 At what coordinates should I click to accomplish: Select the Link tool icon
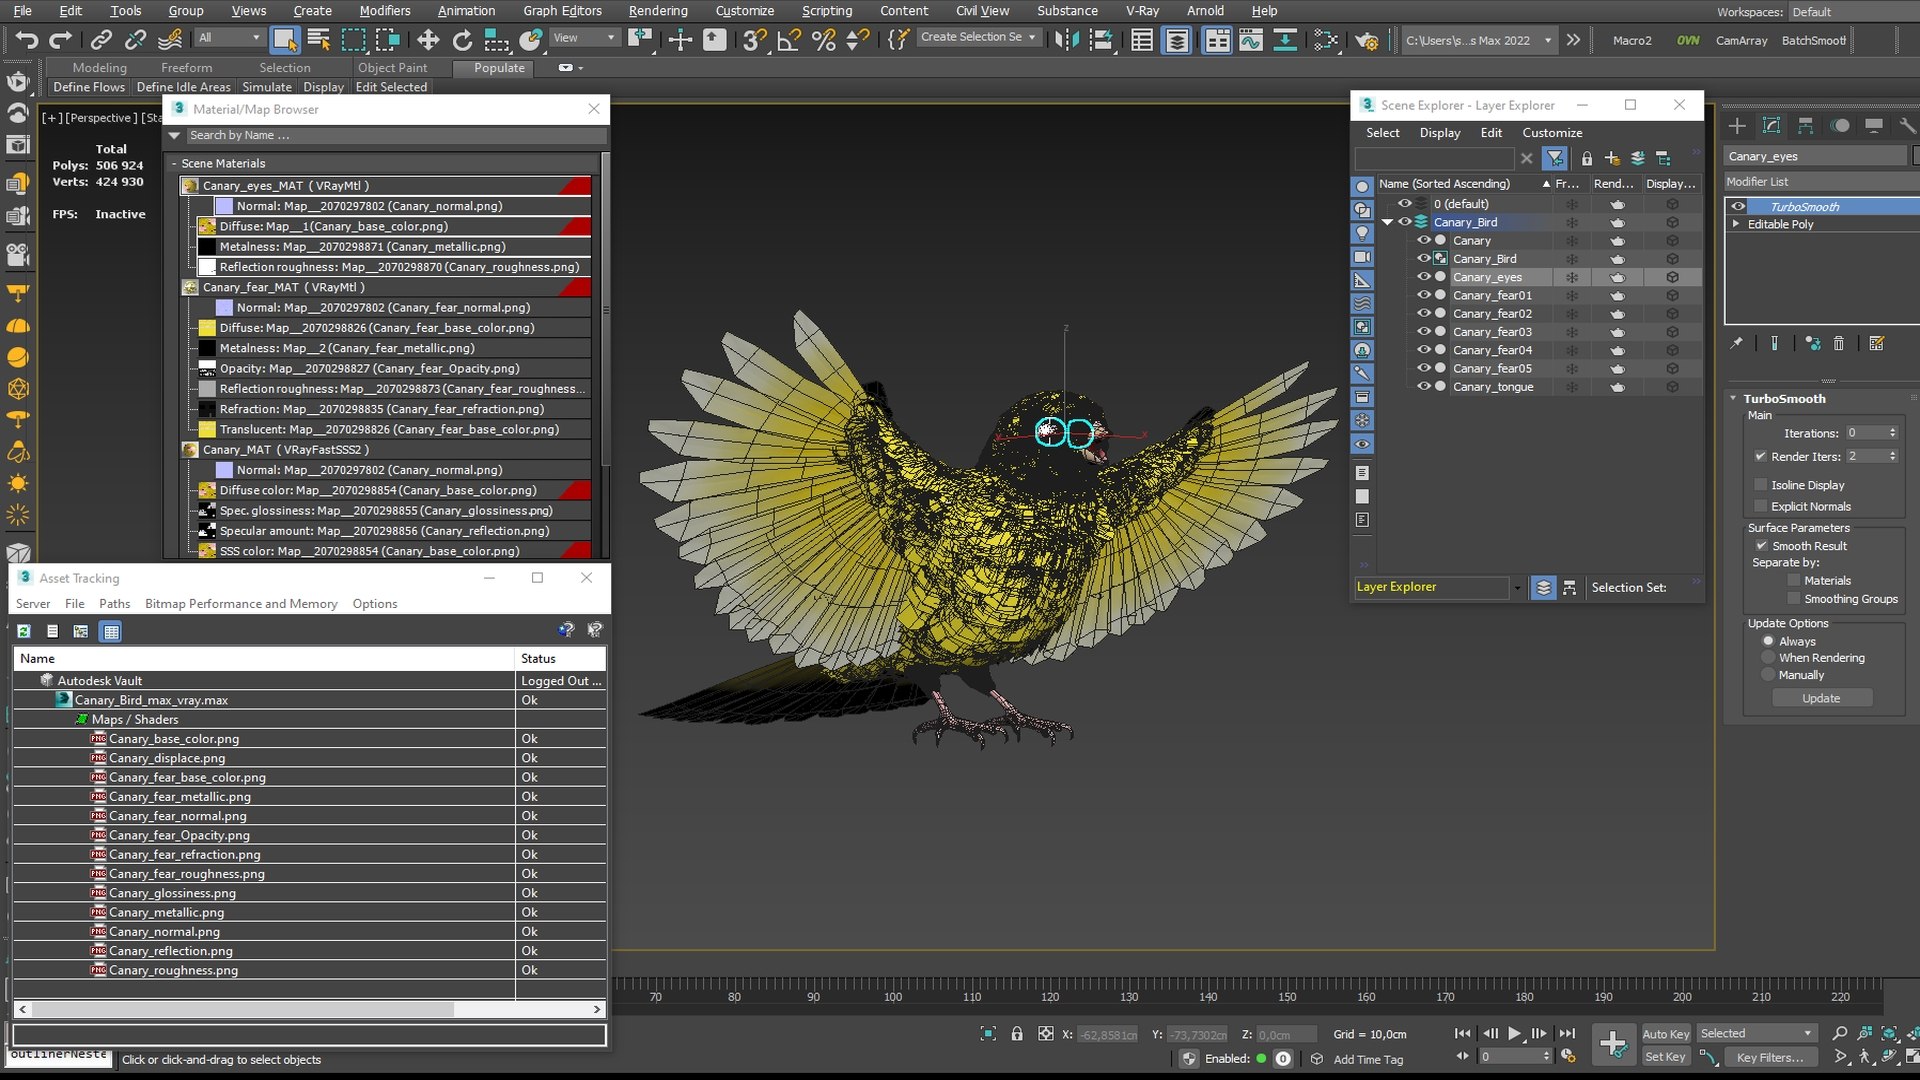[x=101, y=40]
